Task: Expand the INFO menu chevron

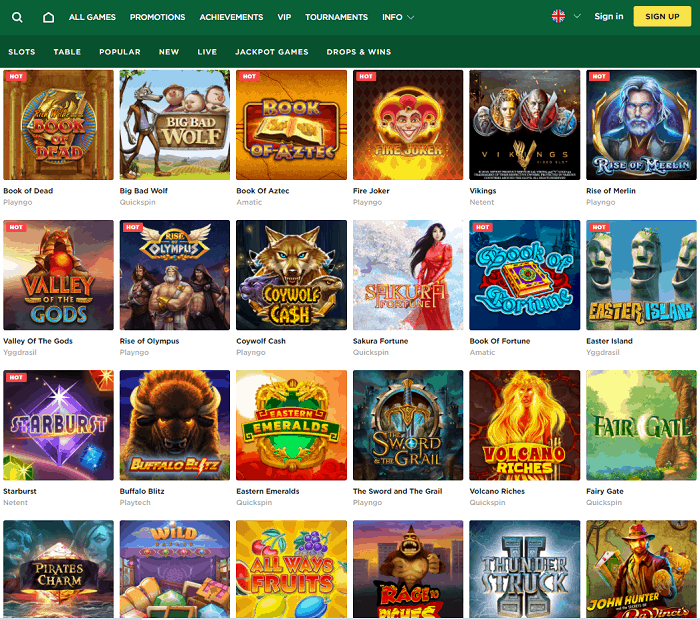Action: pyautogui.click(x=411, y=17)
